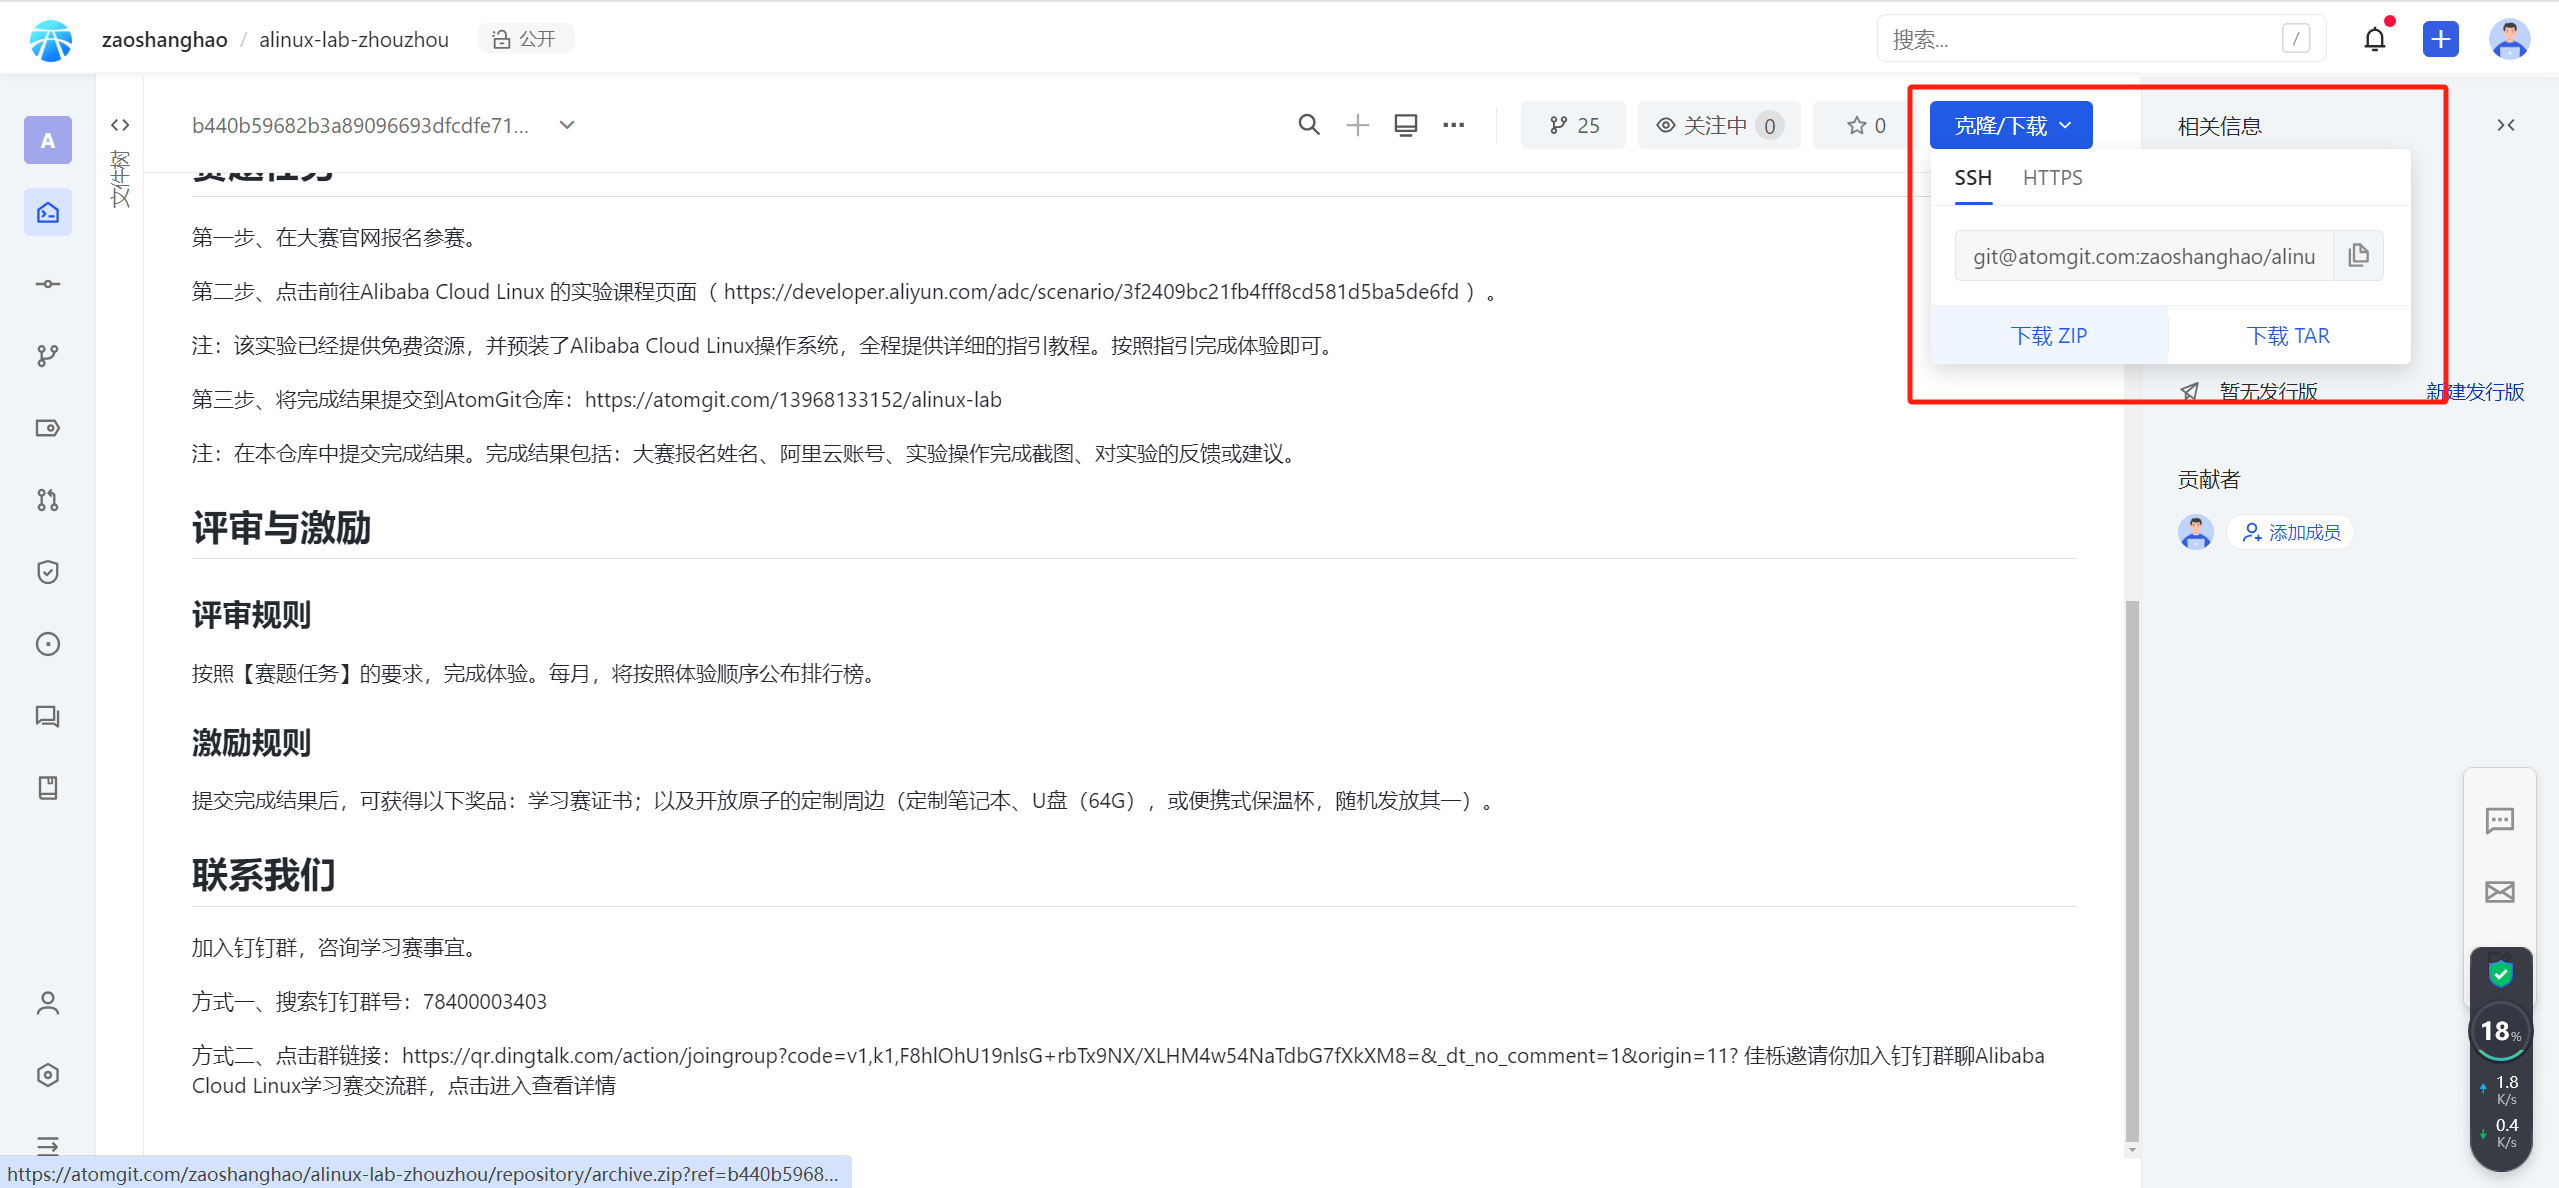The height and width of the screenshot is (1188, 2559).
Task: Toggle the file tree code panel
Action: click(120, 125)
